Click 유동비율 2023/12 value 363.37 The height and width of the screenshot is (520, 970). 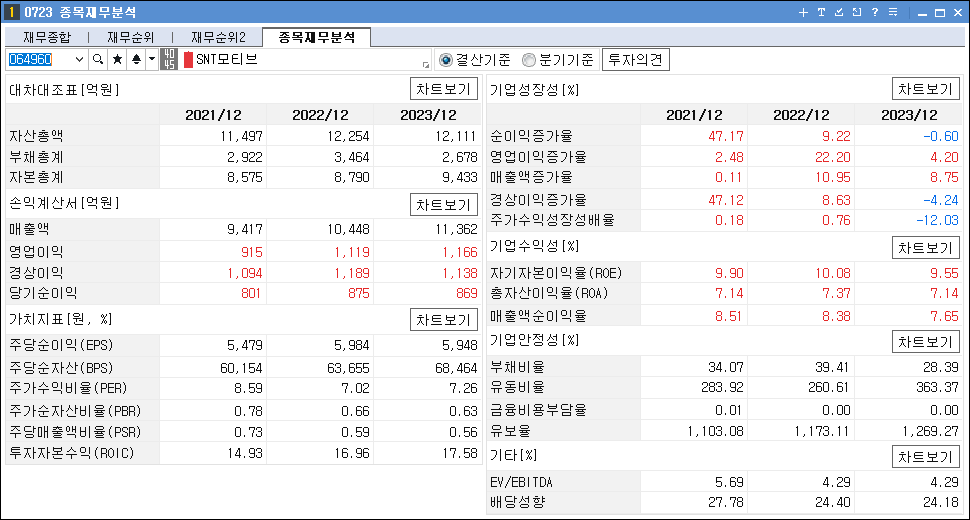click(937, 387)
